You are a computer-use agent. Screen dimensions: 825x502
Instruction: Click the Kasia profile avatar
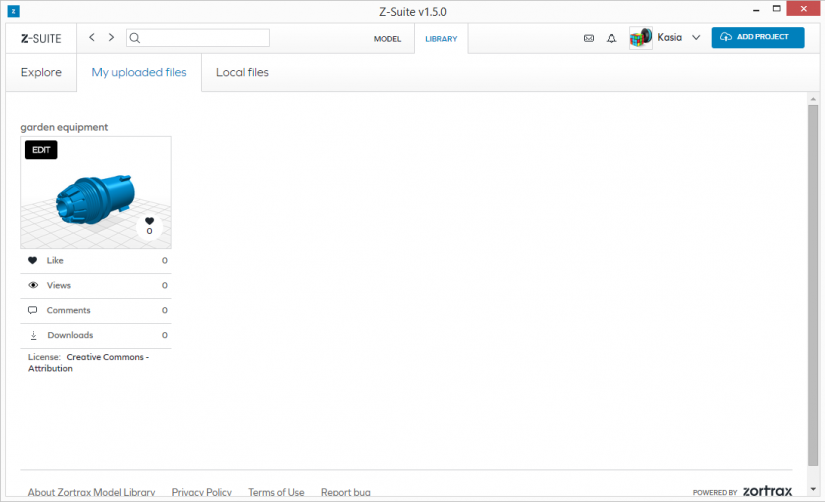[641, 38]
